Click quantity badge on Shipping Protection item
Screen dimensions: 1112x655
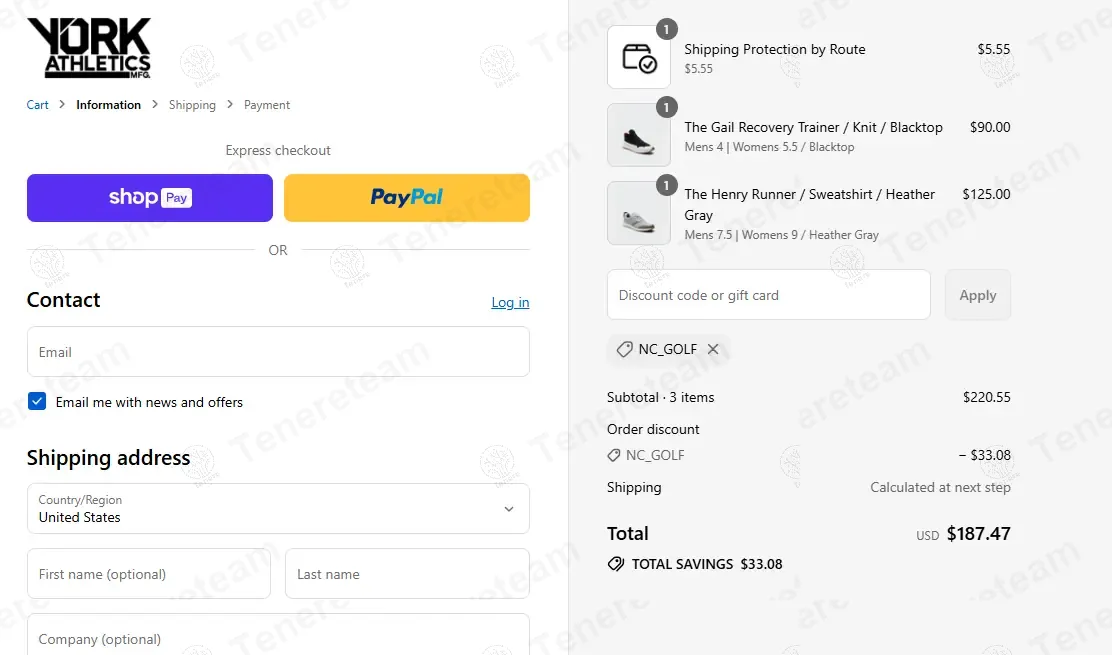[666, 29]
